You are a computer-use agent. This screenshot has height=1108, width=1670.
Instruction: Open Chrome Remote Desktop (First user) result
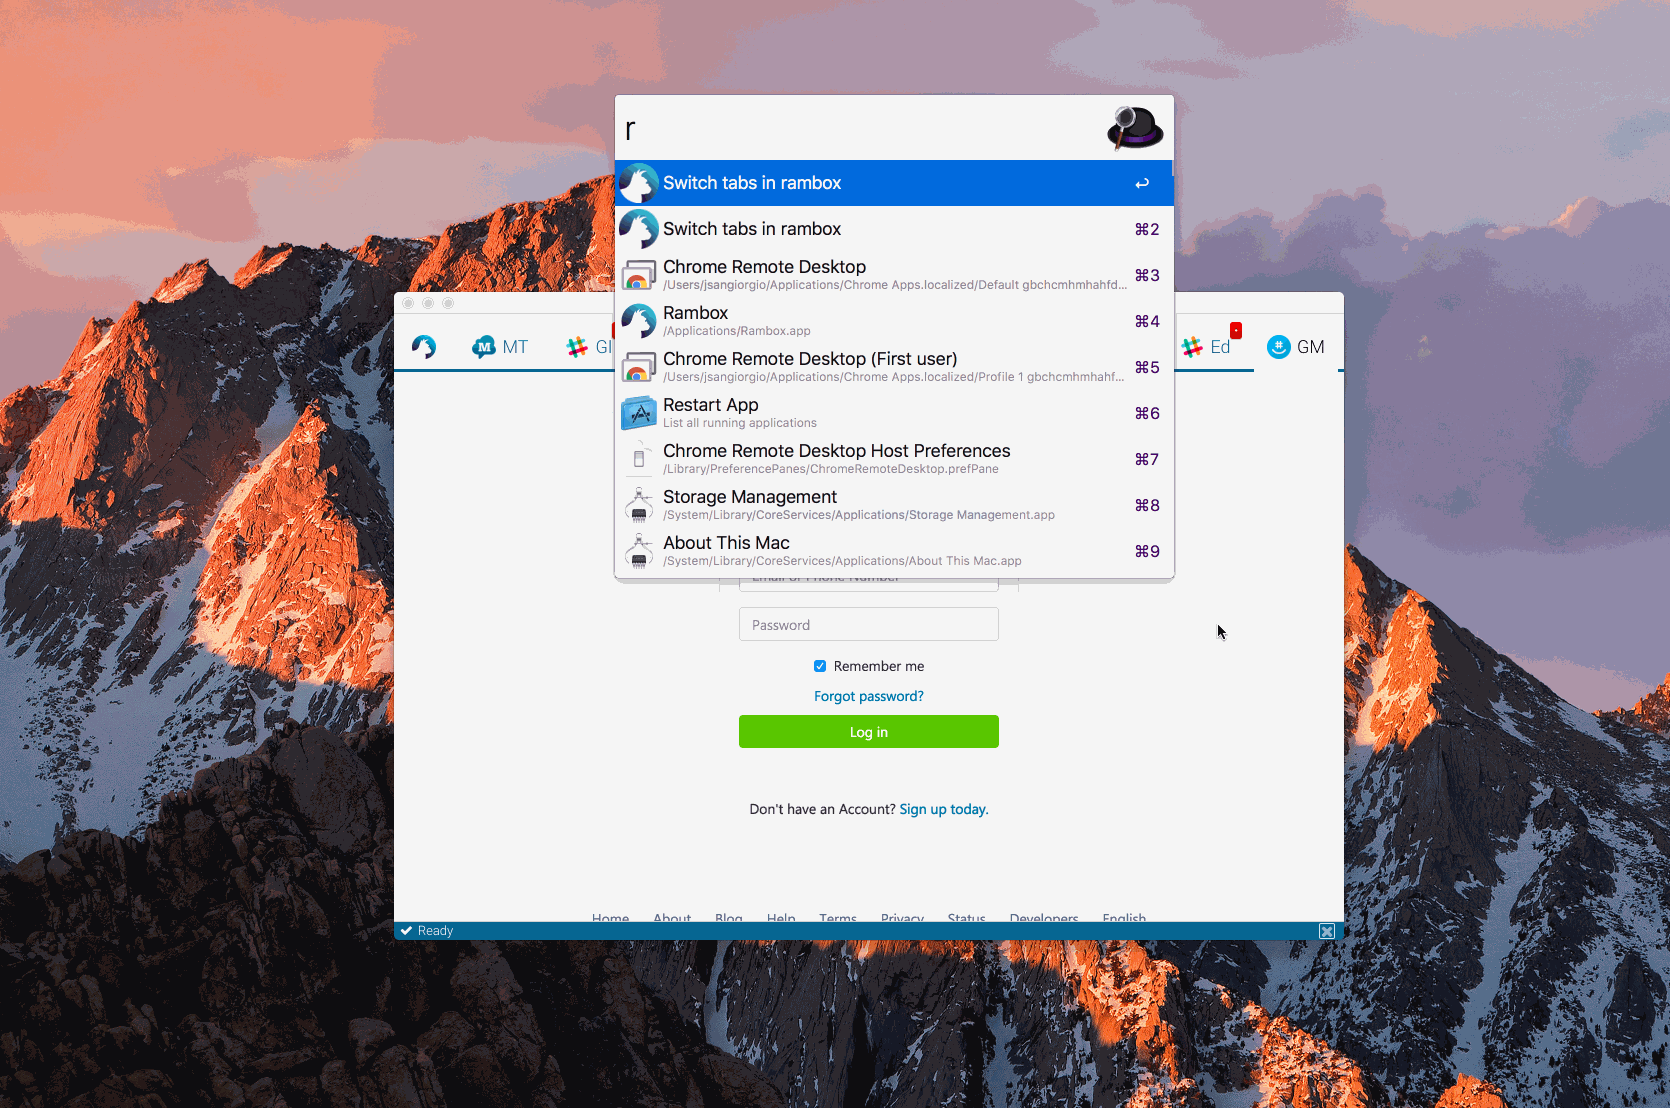[894, 367]
